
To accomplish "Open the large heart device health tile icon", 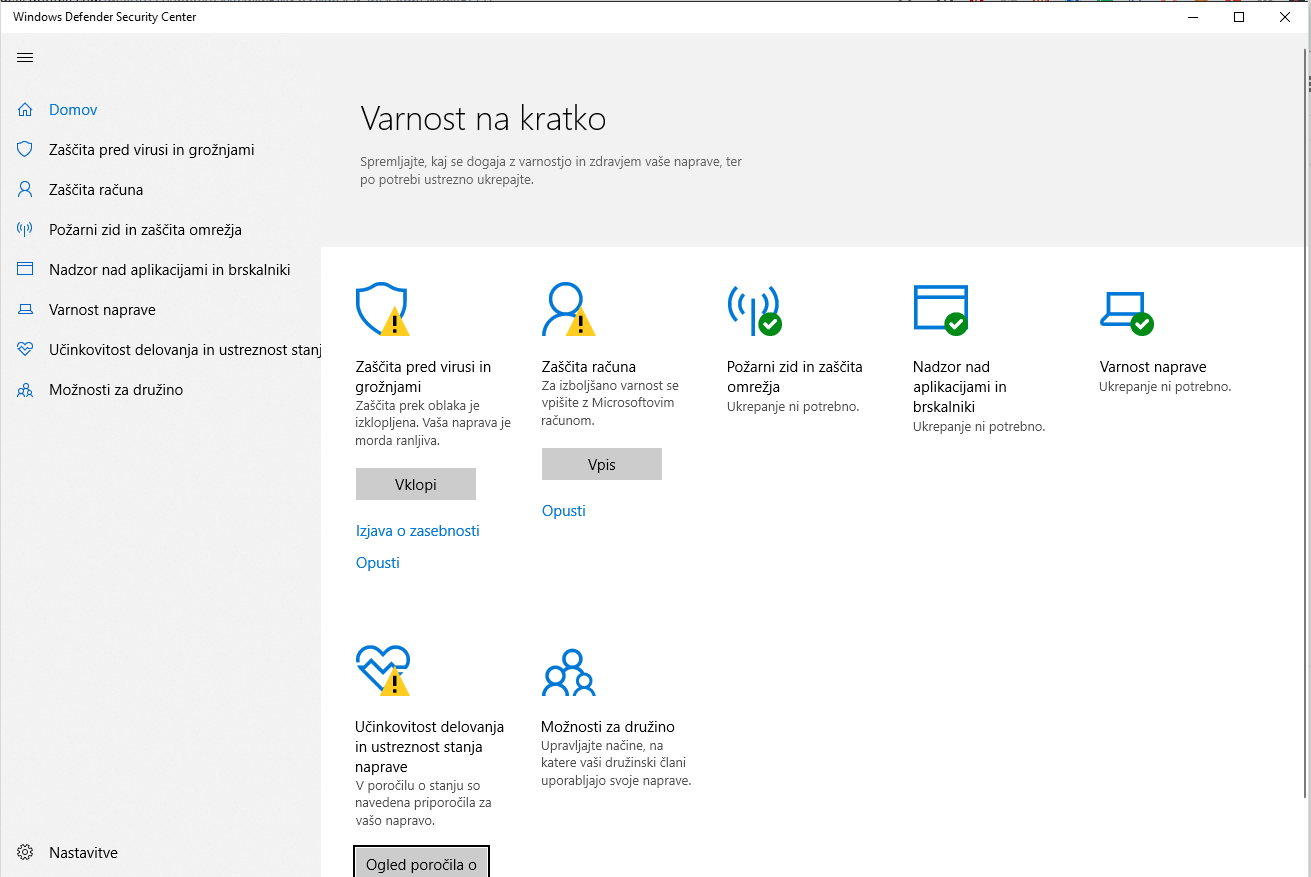I will pos(383,670).
